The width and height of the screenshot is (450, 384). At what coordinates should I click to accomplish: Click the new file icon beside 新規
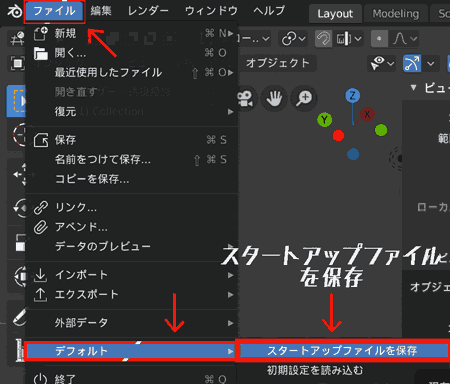41,34
